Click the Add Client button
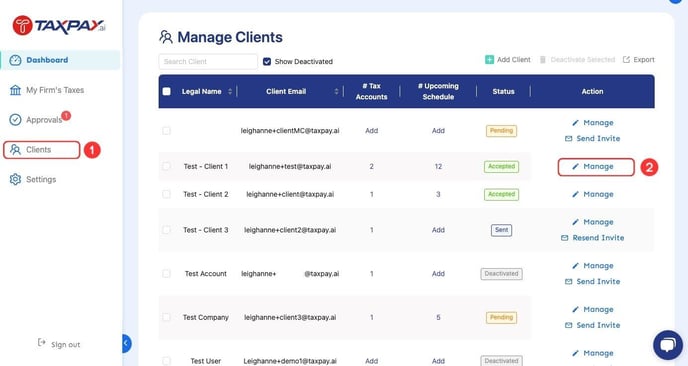The height and width of the screenshot is (366, 688). click(x=508, y=60)
